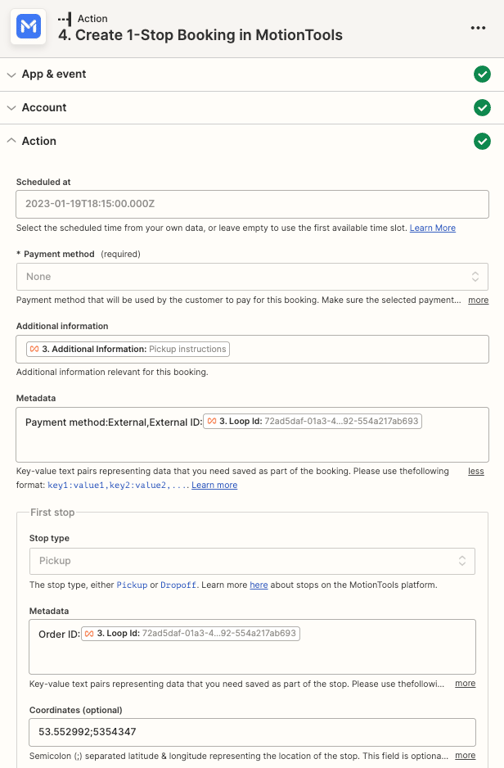Click the 'Scheduled at' label

point(44,182)
